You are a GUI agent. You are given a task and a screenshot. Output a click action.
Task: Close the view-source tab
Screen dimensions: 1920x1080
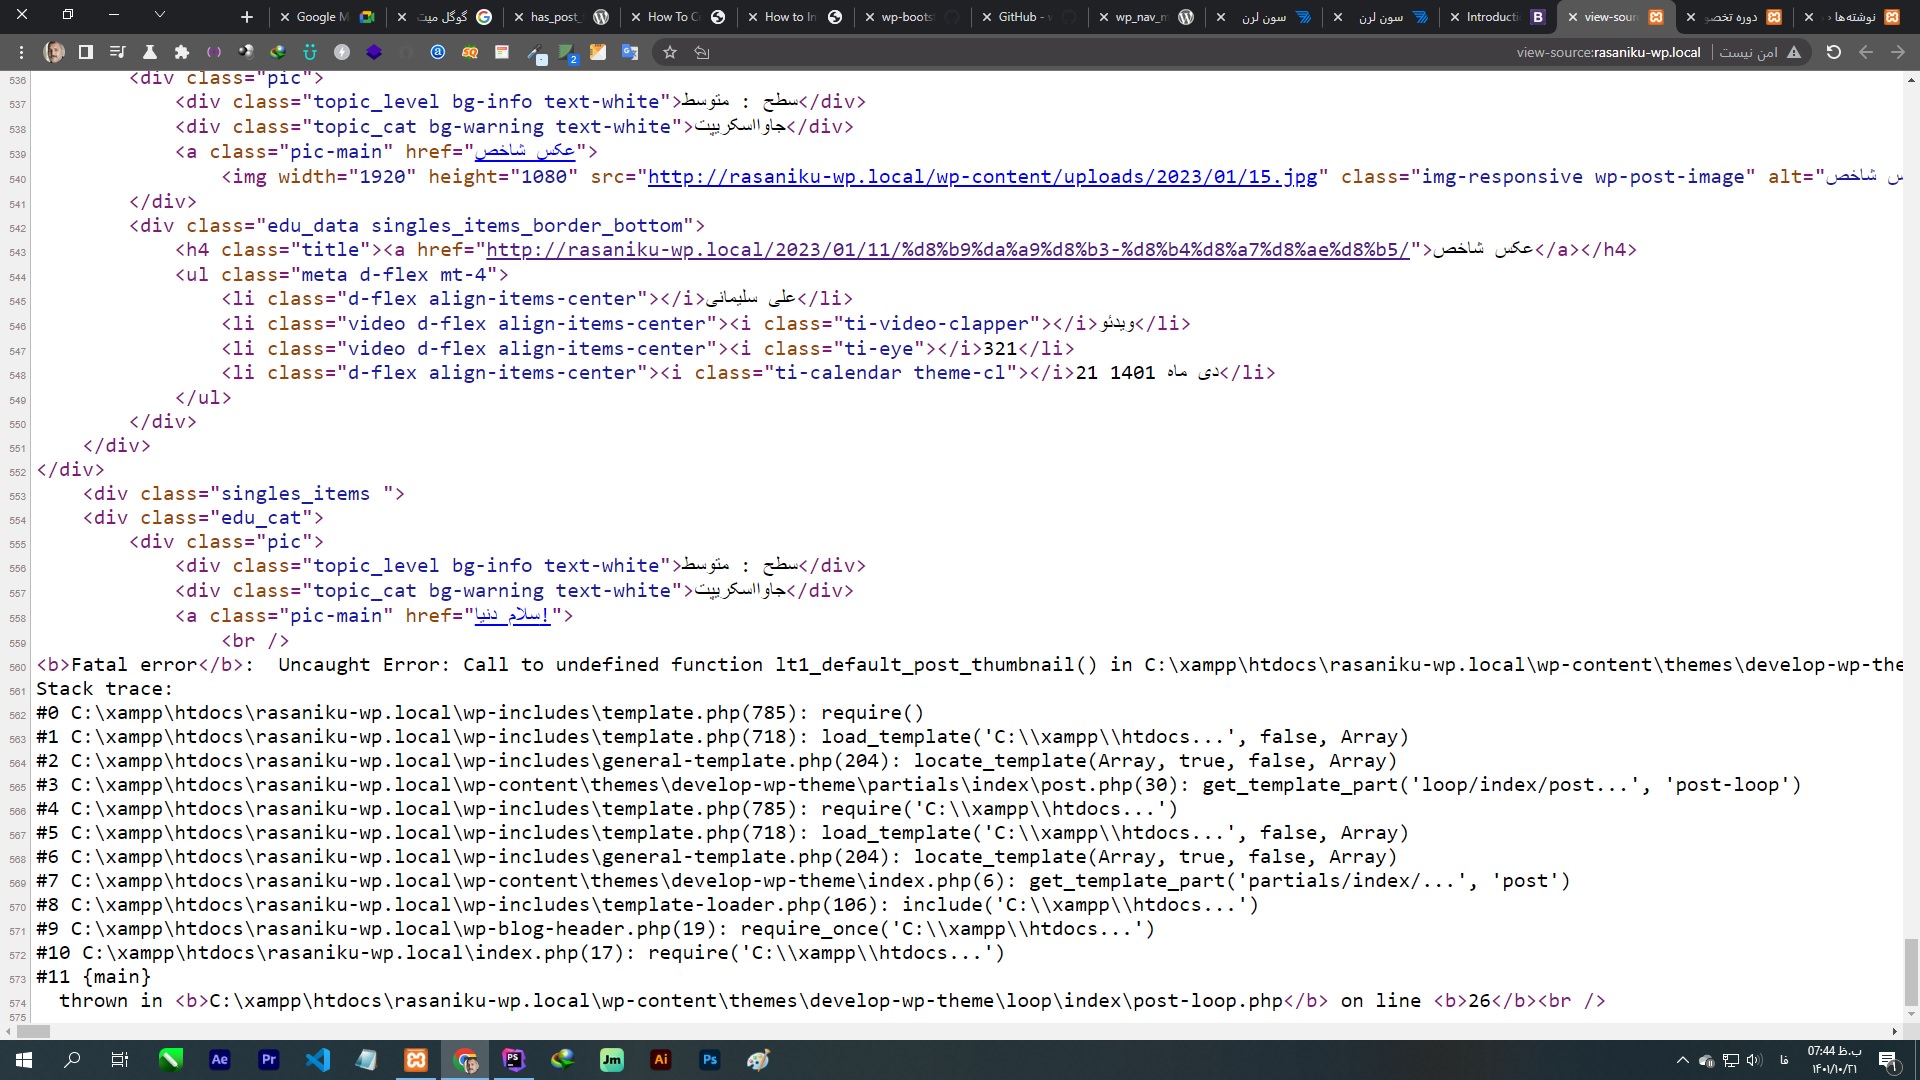point(1573,17)
